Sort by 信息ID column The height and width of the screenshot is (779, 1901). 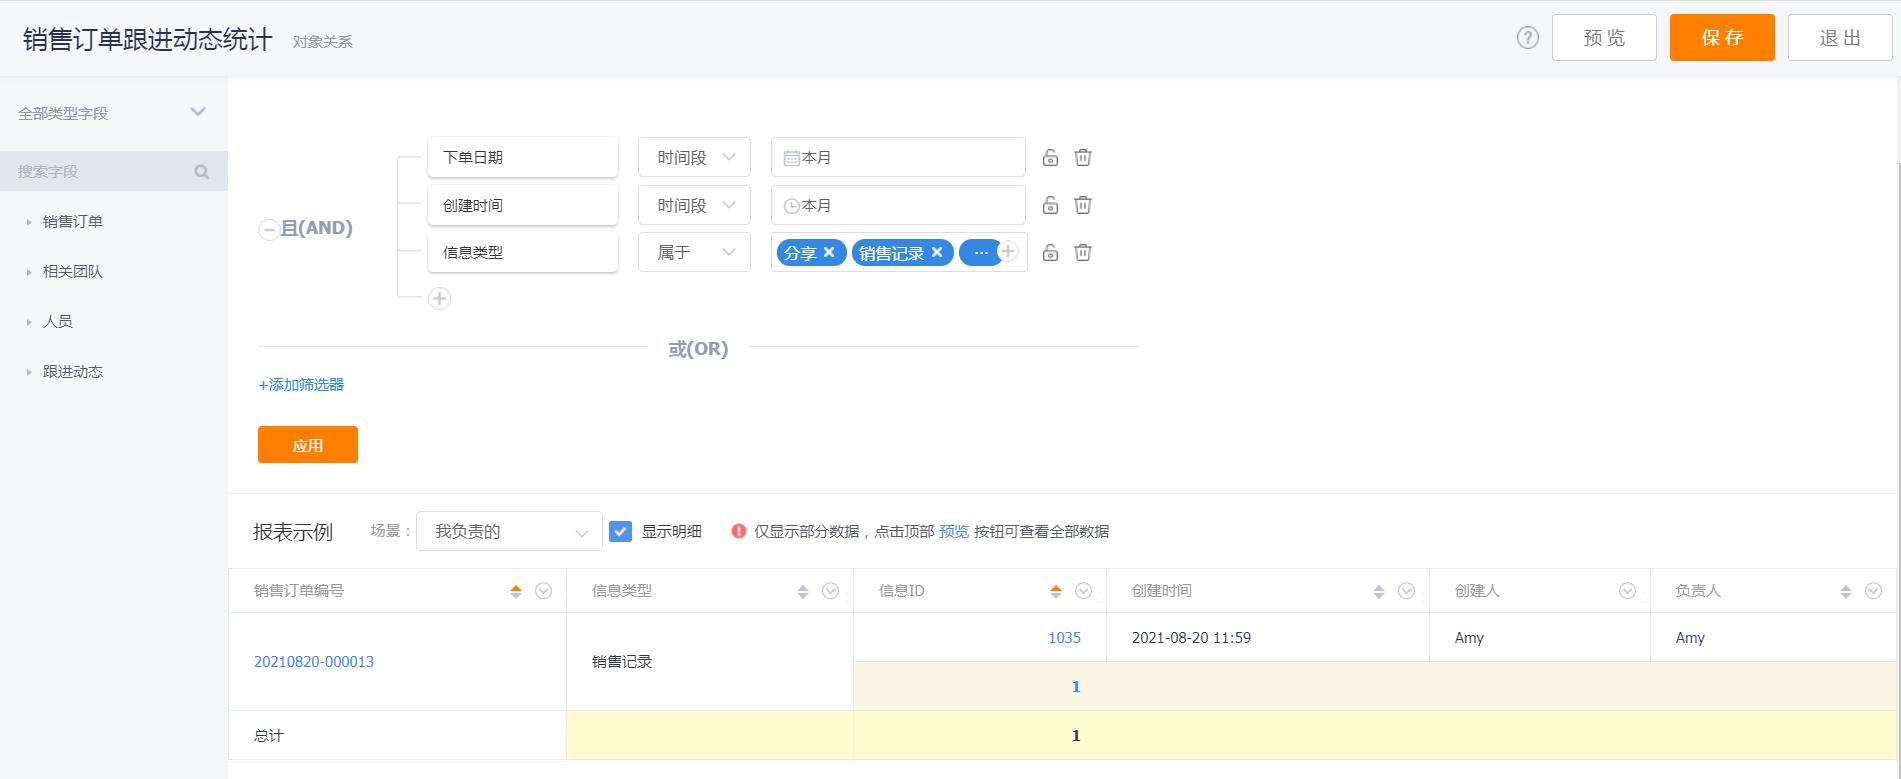pos(1055,591)
